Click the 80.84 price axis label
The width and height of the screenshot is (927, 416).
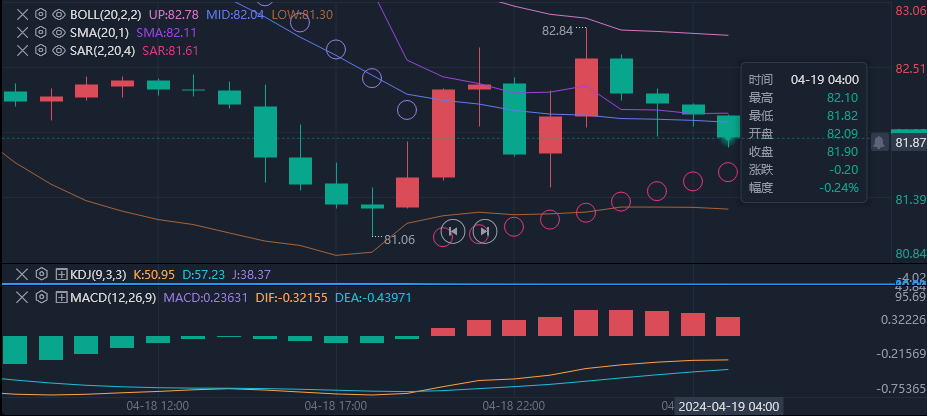click(911, 254)
